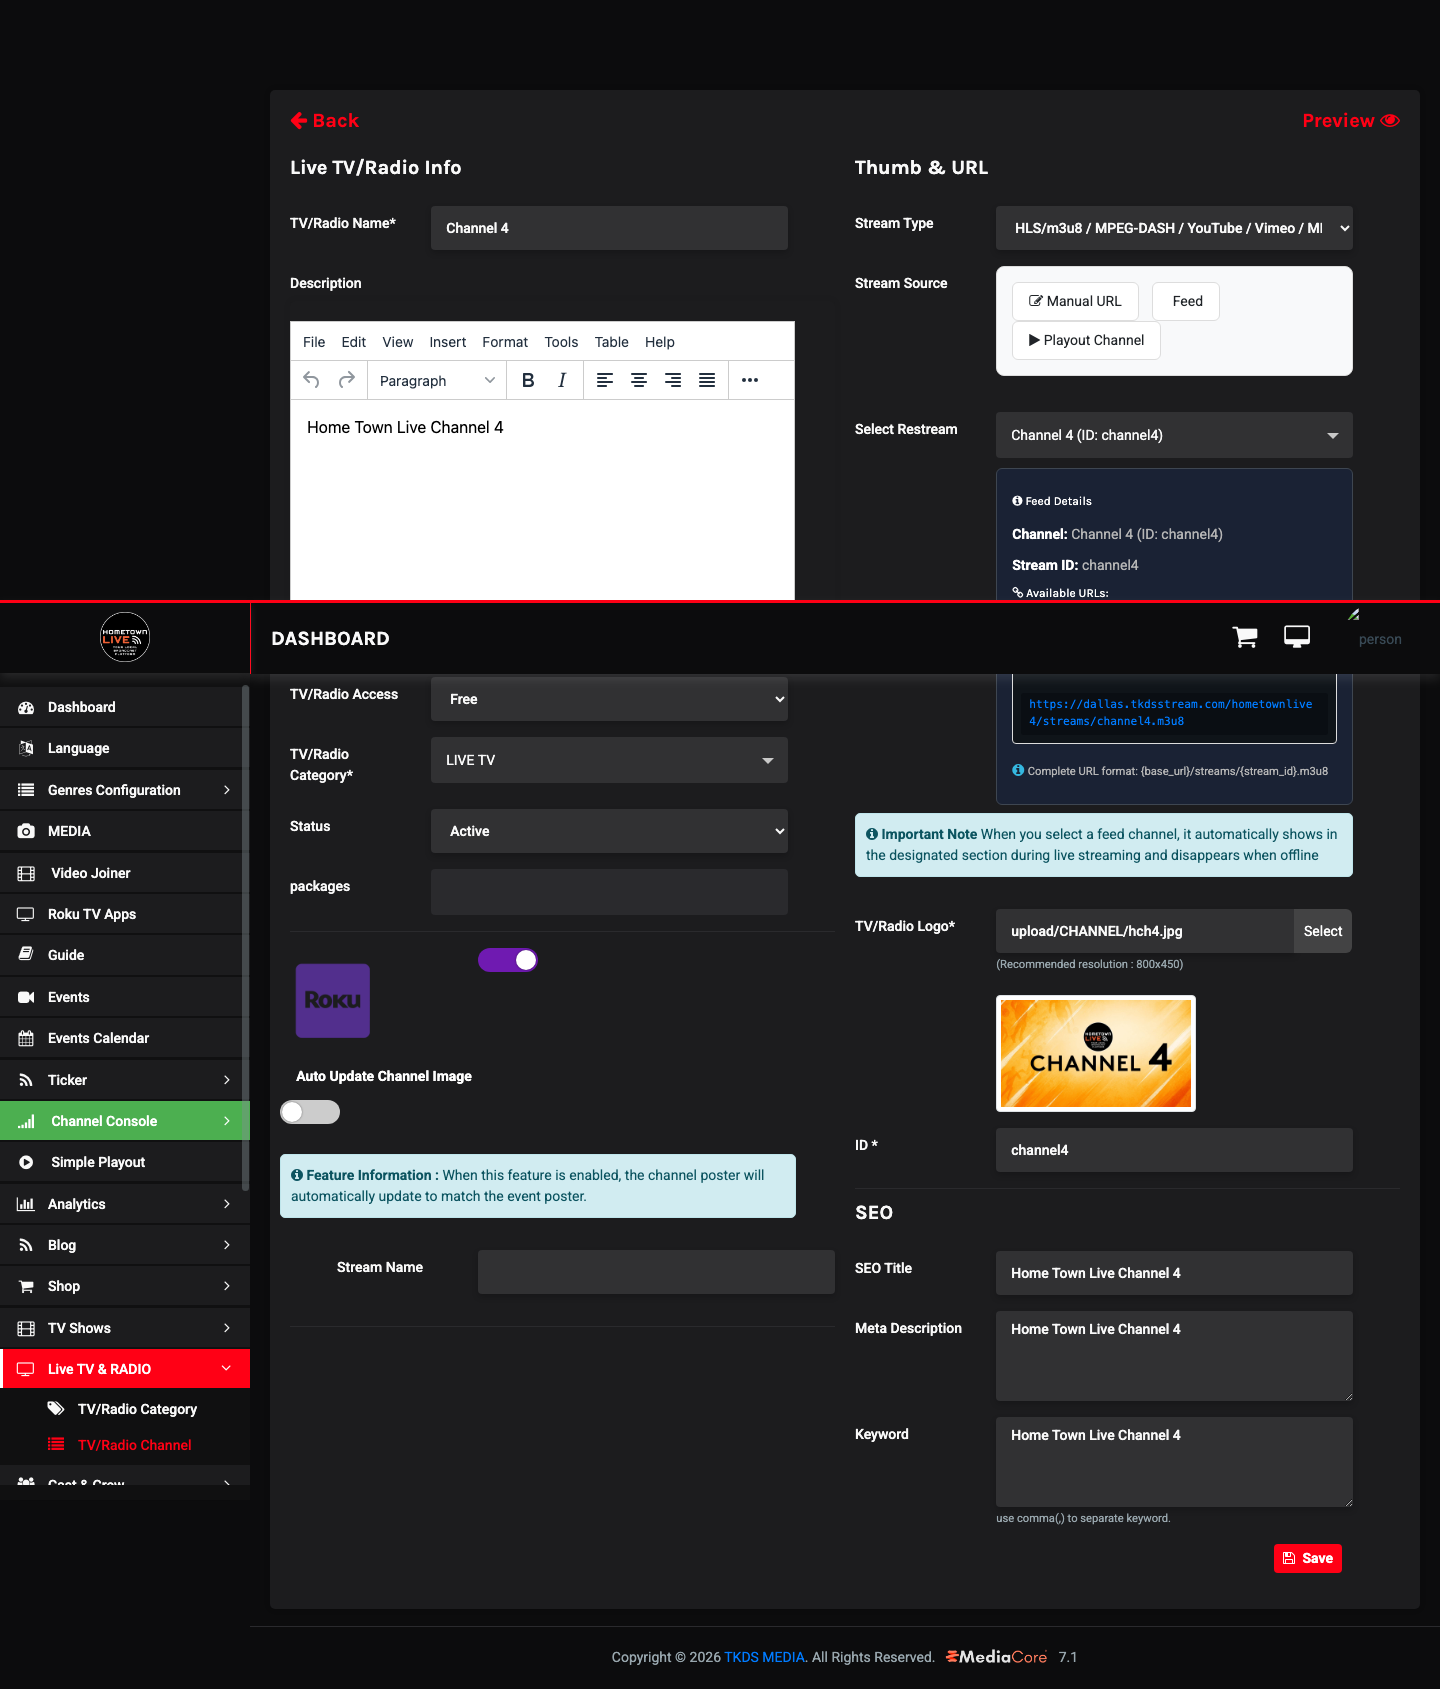Open the editor View menu

point(397,342)
